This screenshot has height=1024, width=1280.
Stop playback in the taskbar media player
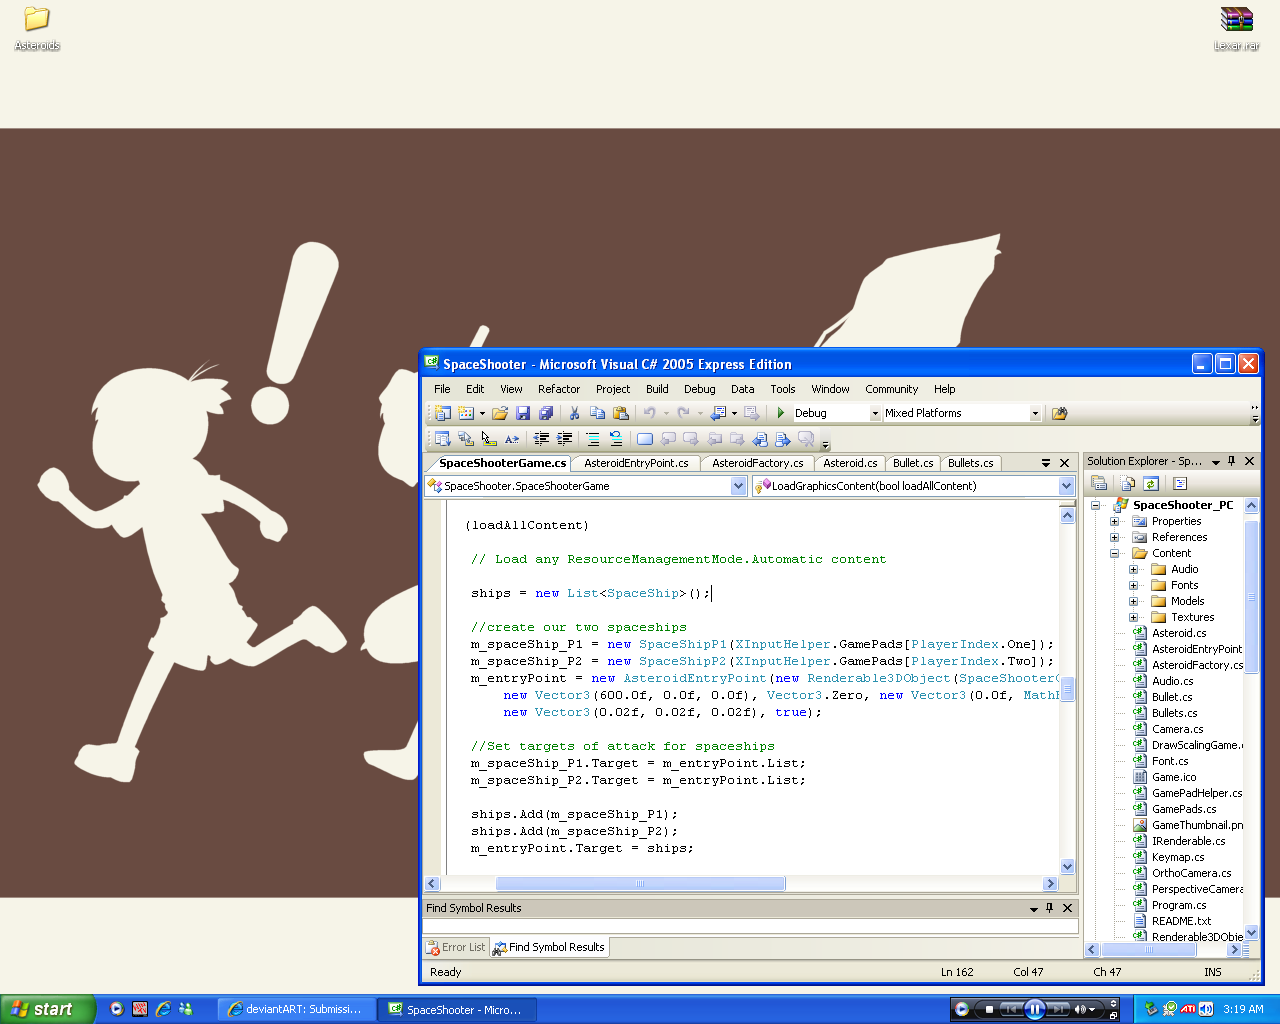click(989, 1009)
